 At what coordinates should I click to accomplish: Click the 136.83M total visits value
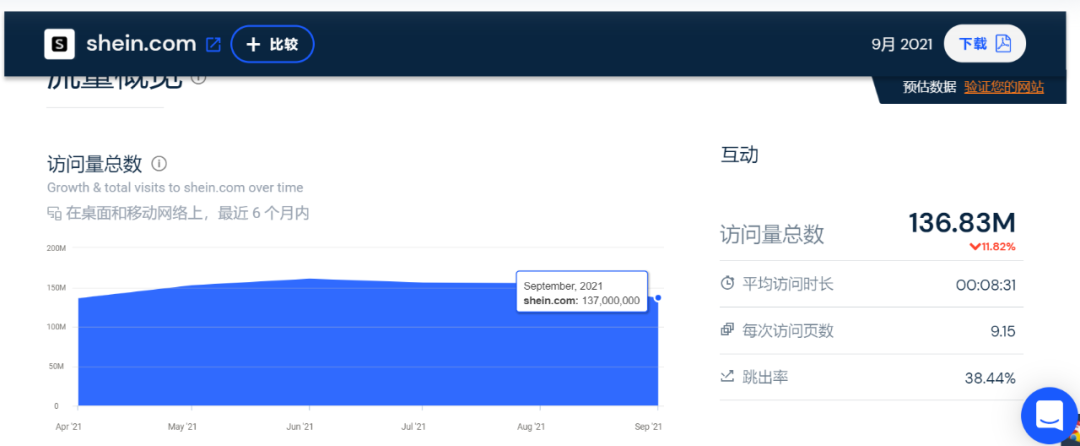tap(962, 223)
